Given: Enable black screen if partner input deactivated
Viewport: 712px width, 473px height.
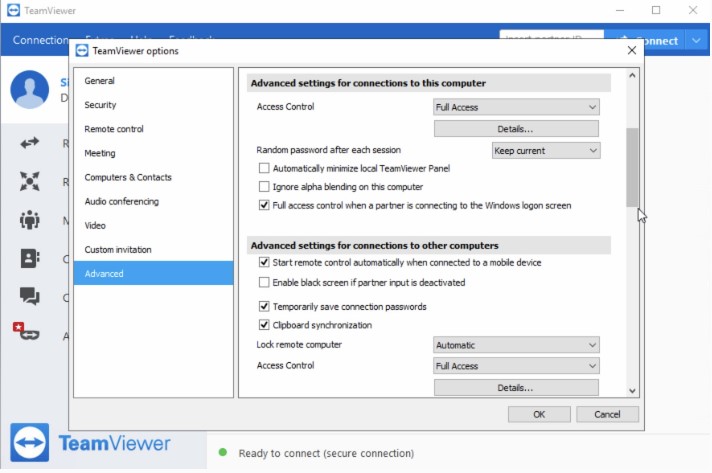Looking at the screenshot, I should 264,282.
